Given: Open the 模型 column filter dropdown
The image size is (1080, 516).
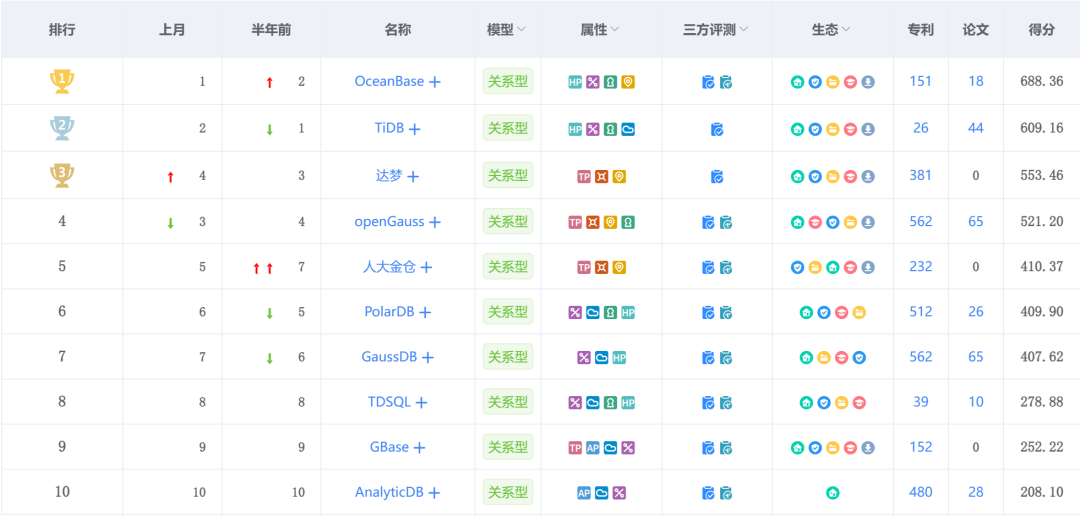Looking at the screenshot, I should (521, 30).
